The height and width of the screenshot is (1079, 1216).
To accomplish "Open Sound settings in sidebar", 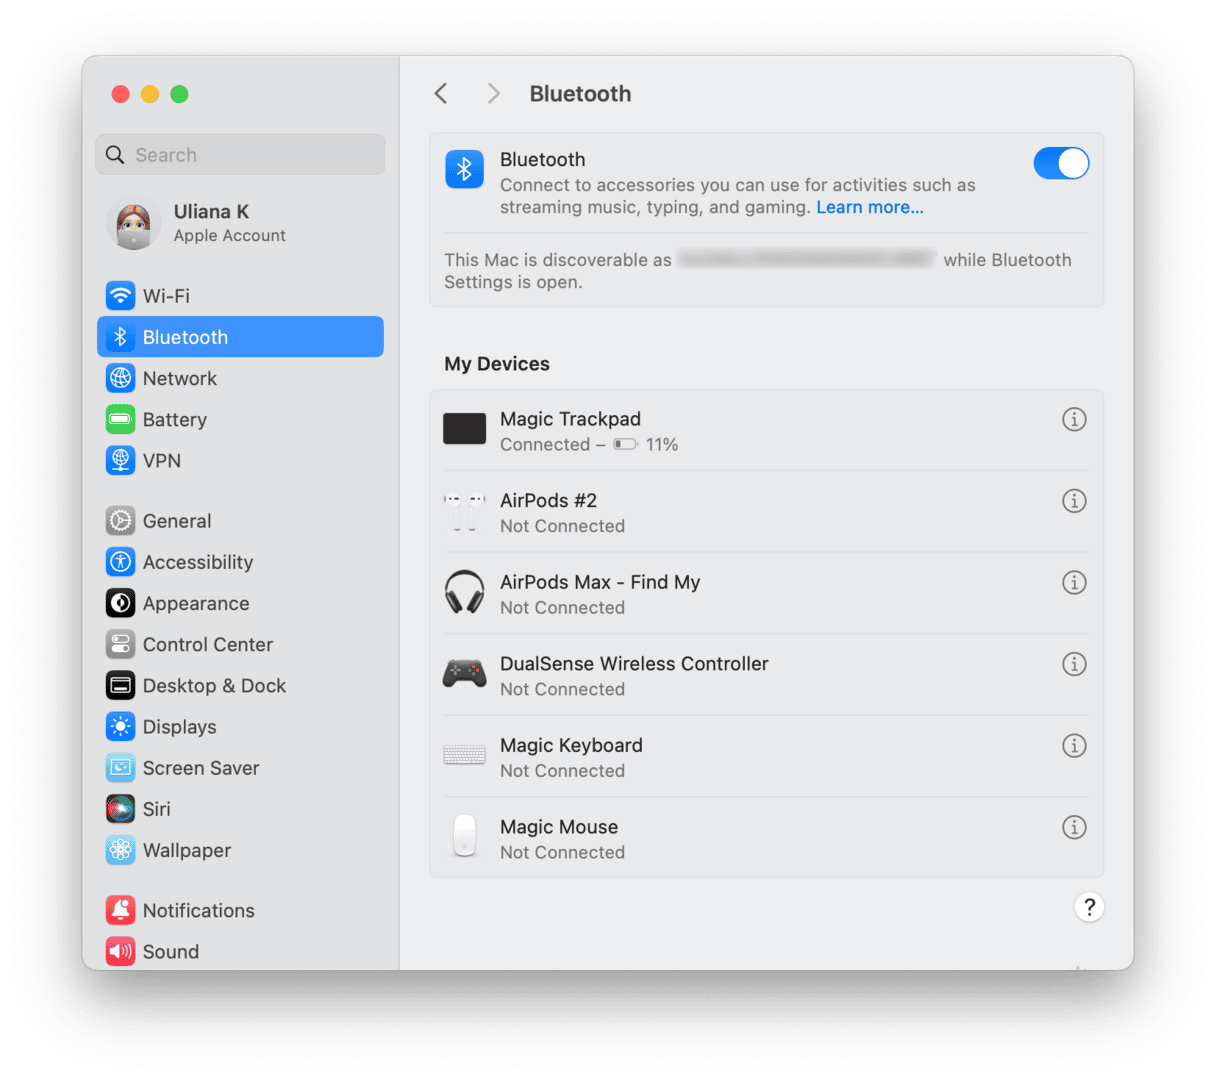I will tap(170, 952).
